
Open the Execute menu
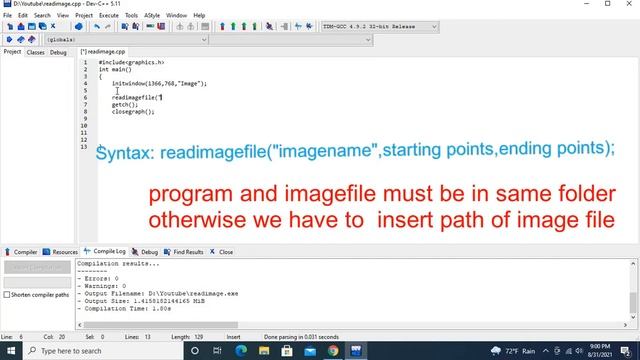(109, 16)
